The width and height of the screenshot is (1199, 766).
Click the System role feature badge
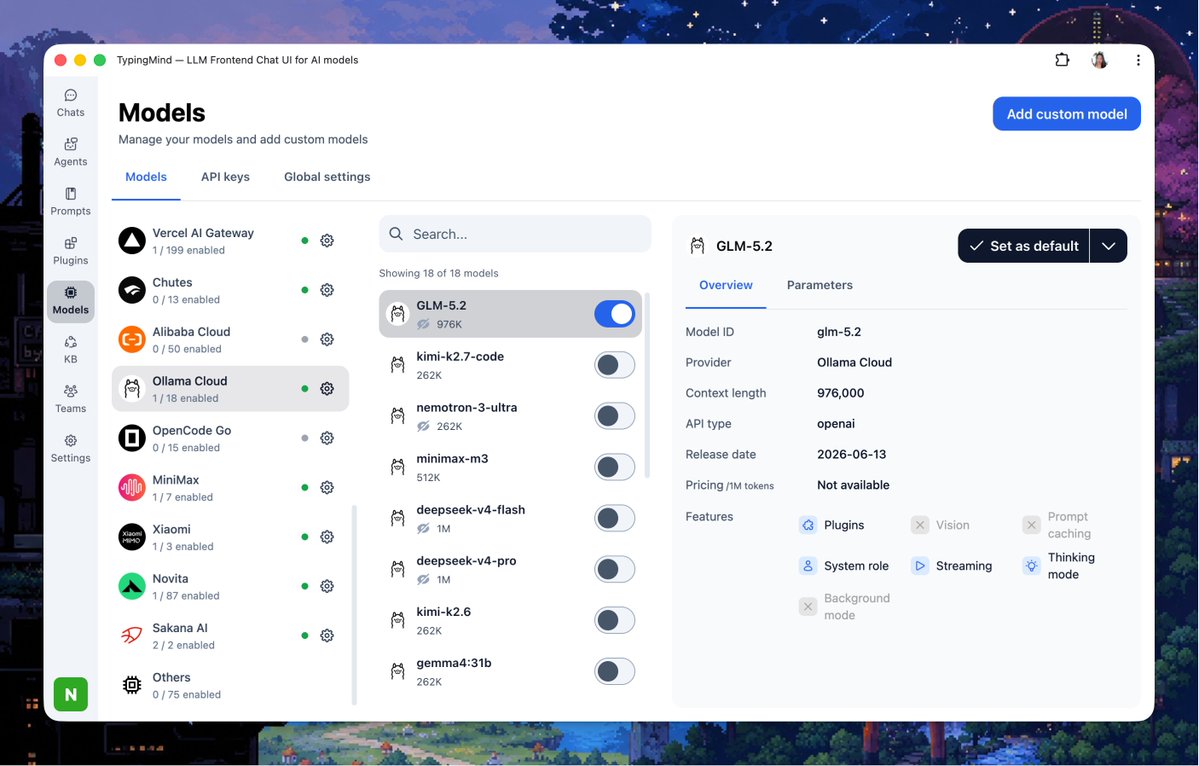[844, 566]
